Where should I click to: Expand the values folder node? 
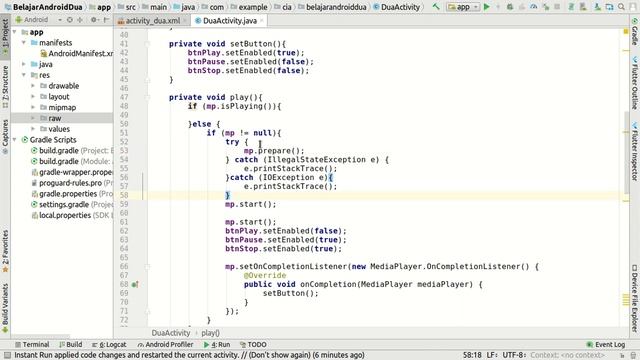pyautogui.click(x=33, y=129)
